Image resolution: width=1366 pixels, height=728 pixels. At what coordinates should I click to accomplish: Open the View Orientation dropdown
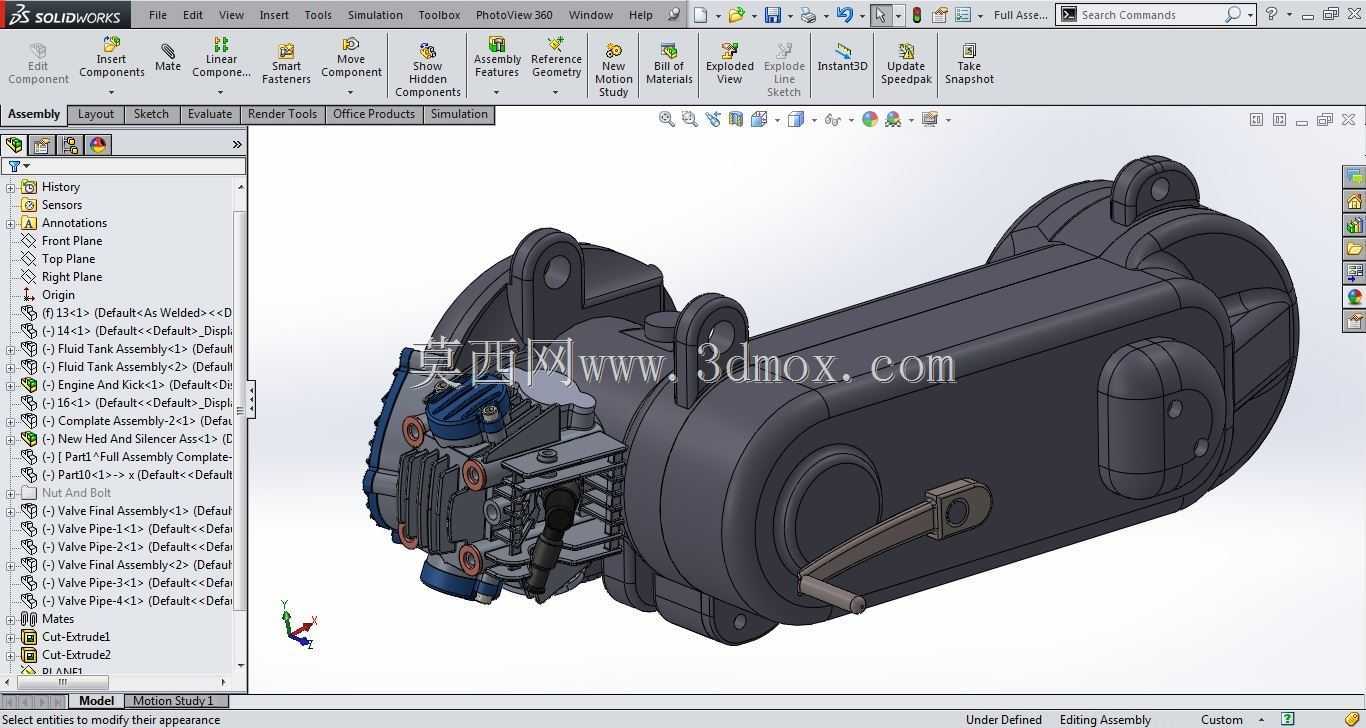coord(777,120)
